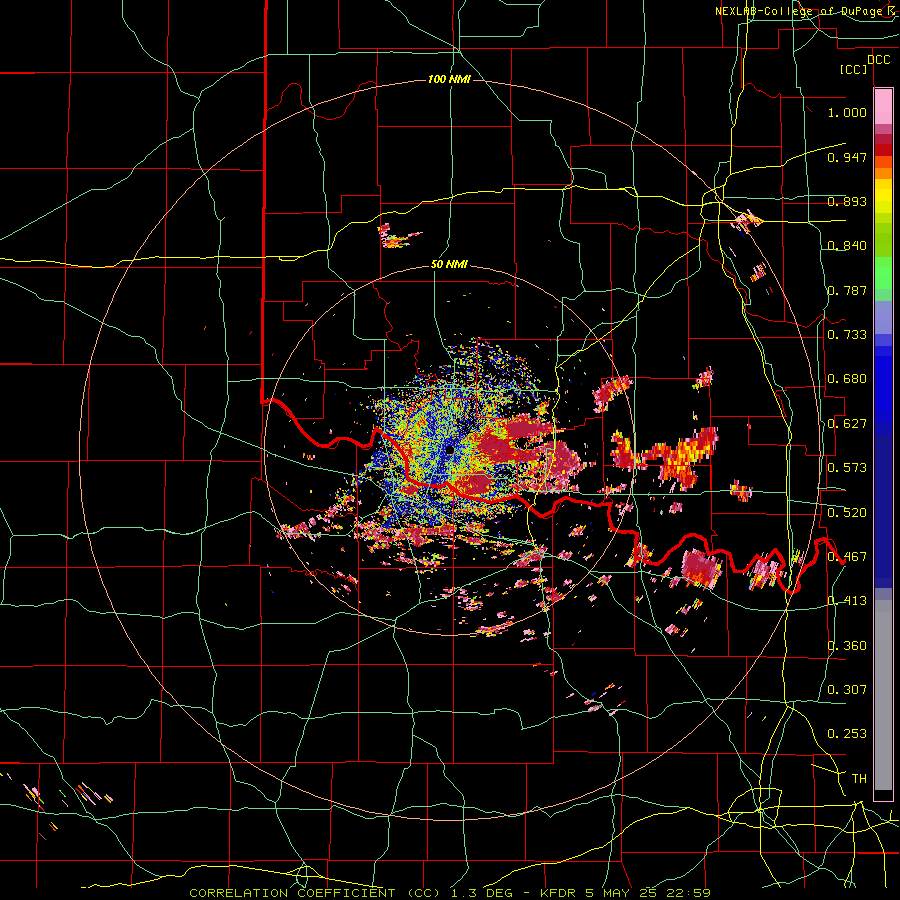Image resolution: width=900 pixels, height=900 pixels.
Task: Click the gray lower segment of color bar
Action: tap(883, 700)
